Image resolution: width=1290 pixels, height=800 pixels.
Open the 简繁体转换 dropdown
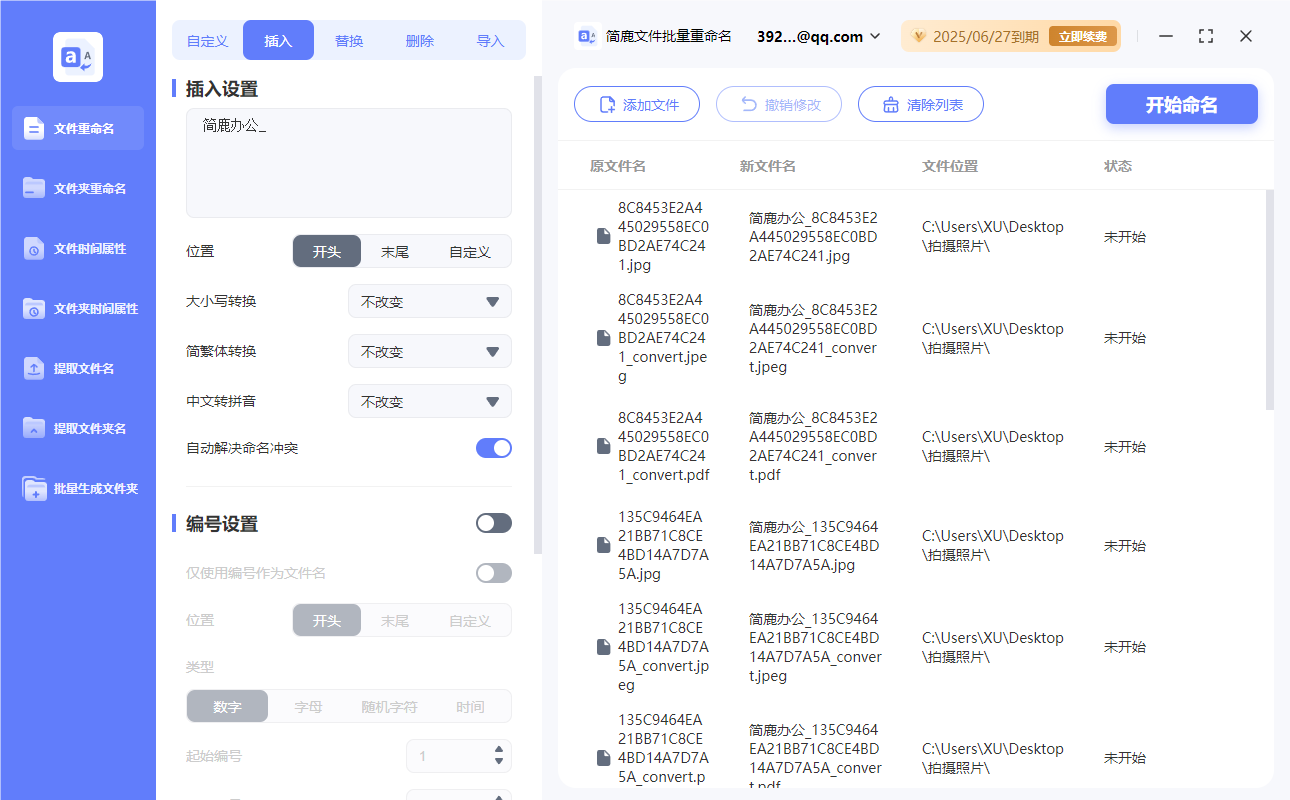click(x=429, y=351)
